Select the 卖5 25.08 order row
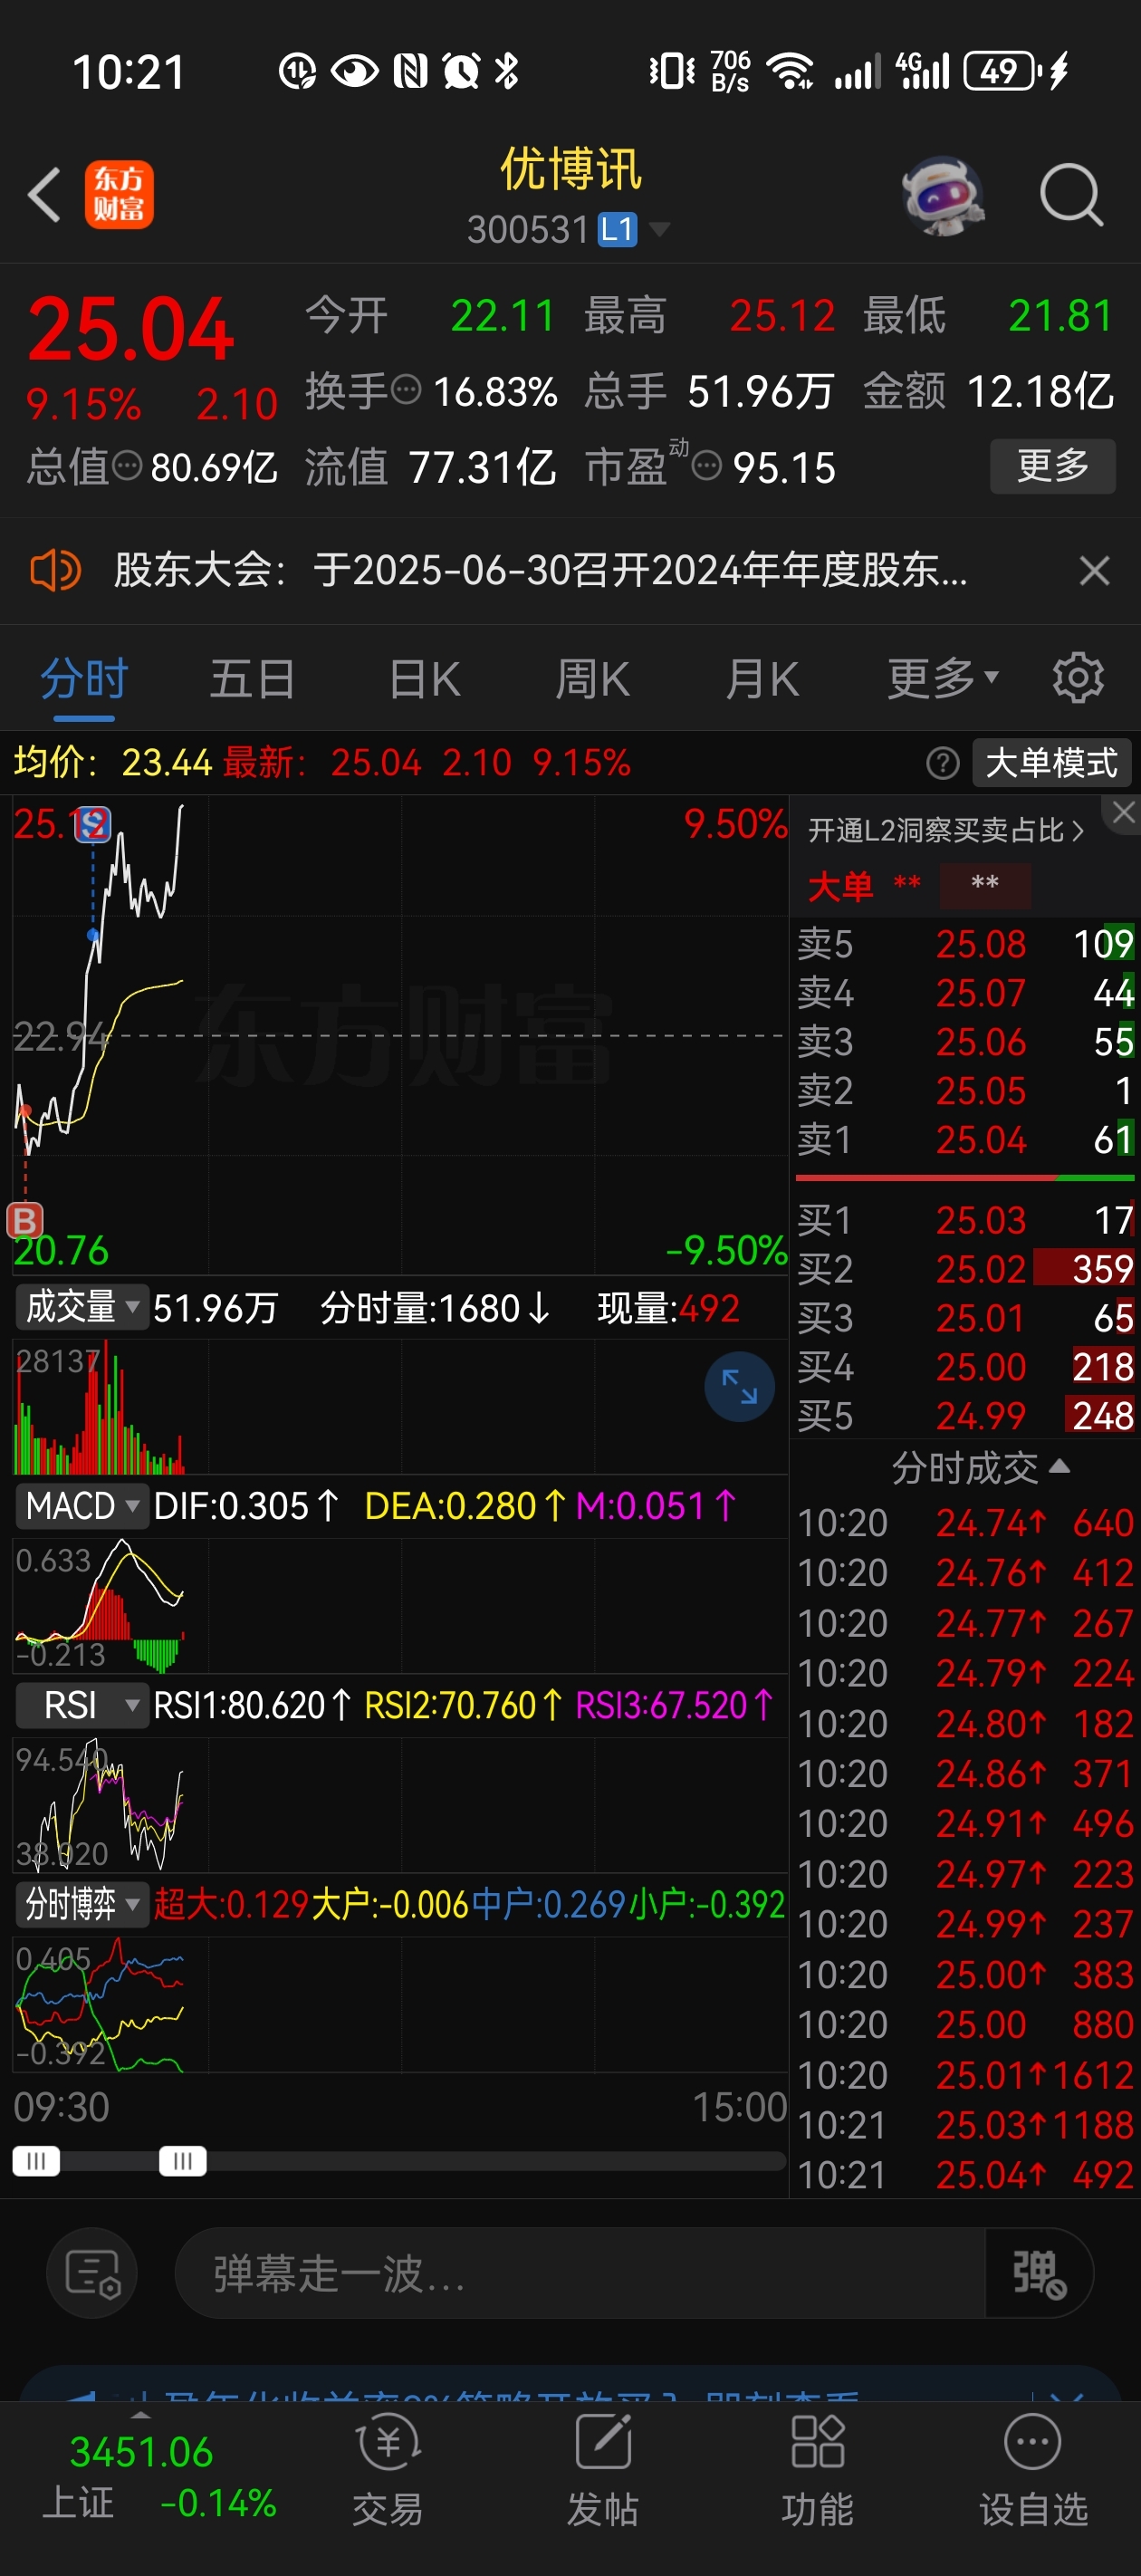Screen dimensions: 1141x2576 pos(965,944)
